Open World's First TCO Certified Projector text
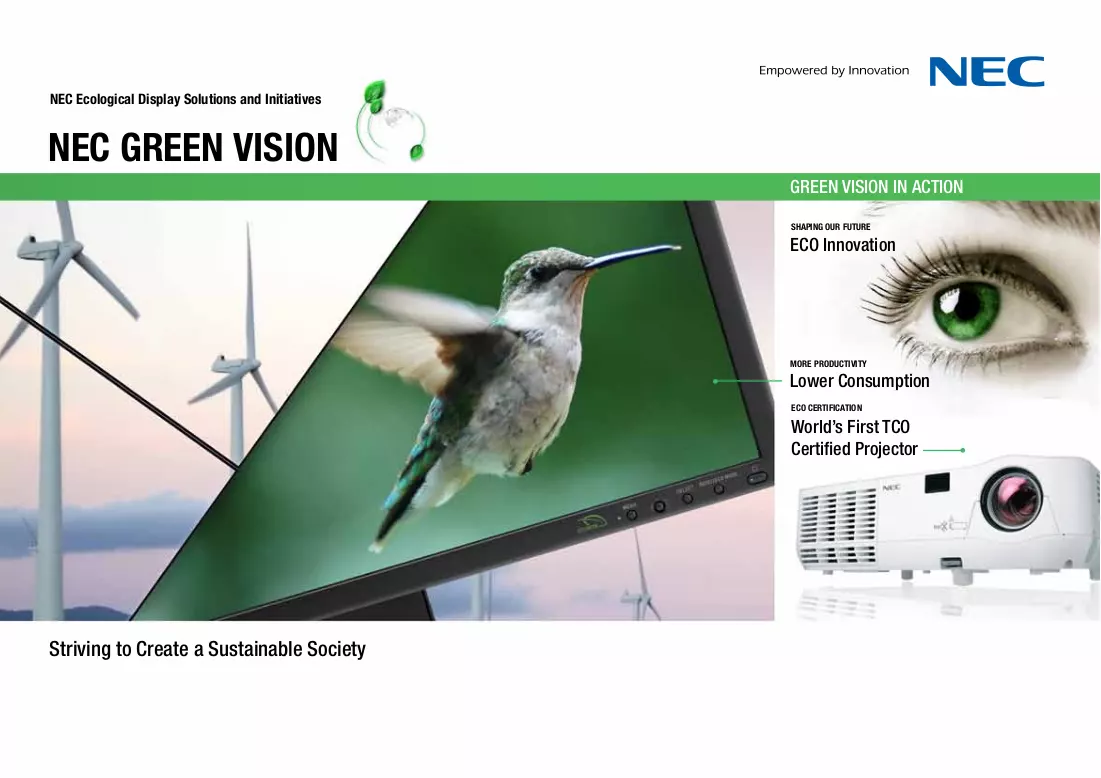The image size is (1101, 778). pyautogui.click(x=855, y=437)
